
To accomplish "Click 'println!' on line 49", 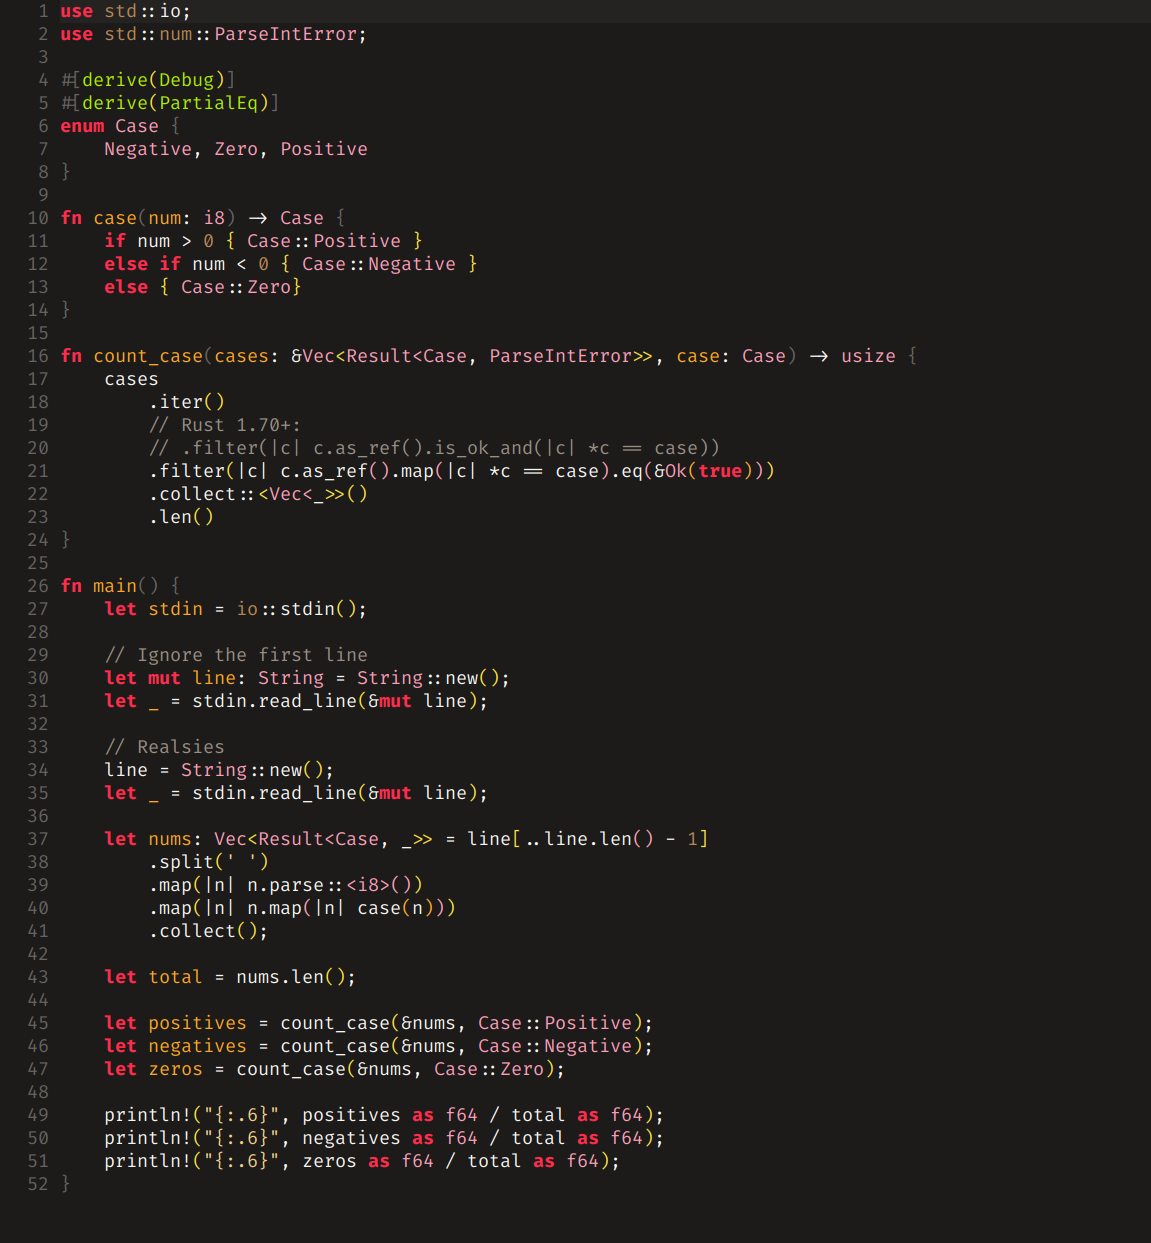I will click(148, 1115).
